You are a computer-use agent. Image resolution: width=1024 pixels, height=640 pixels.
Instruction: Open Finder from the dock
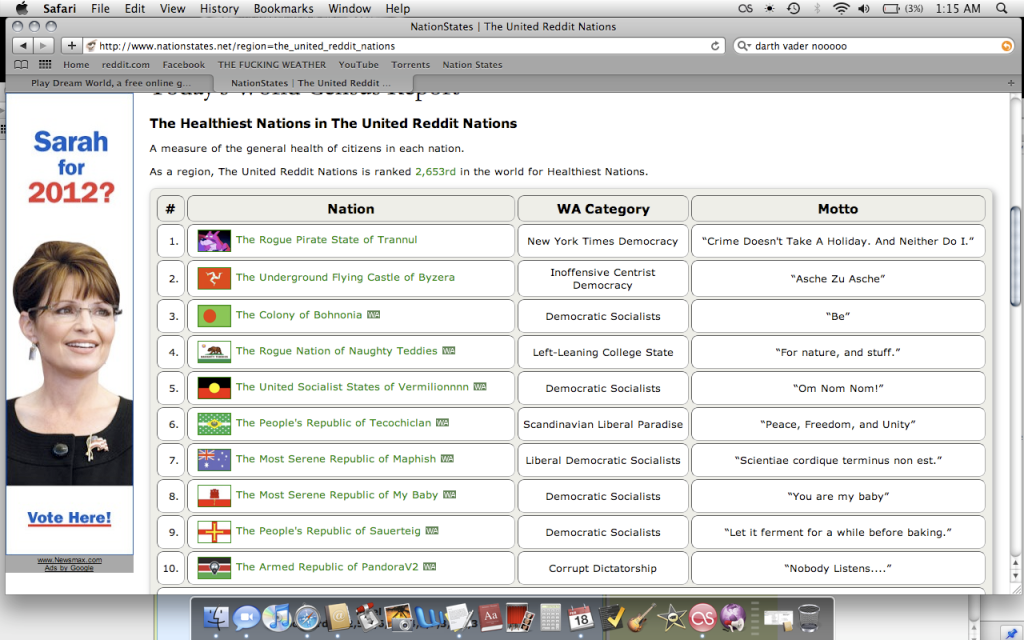coord(215,618)
